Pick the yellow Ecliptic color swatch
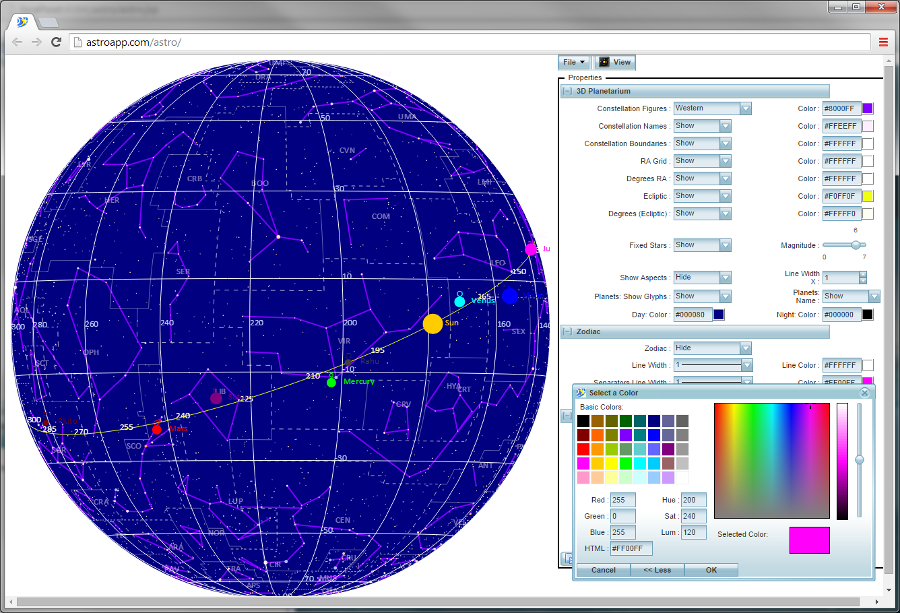The height and width of the screenshot is (613, 900). click(868, 196)
